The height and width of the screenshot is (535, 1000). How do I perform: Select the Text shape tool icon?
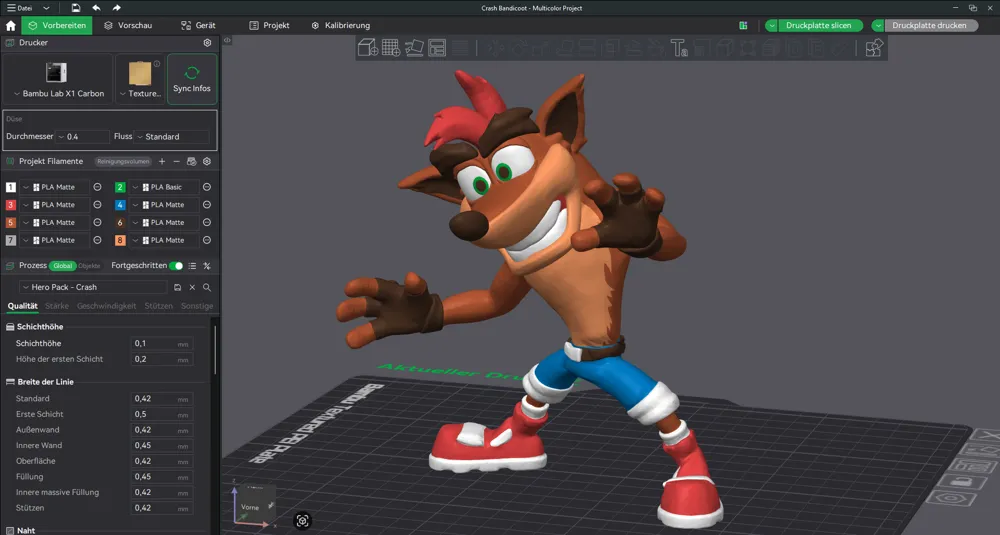click(x=679, y=48)
